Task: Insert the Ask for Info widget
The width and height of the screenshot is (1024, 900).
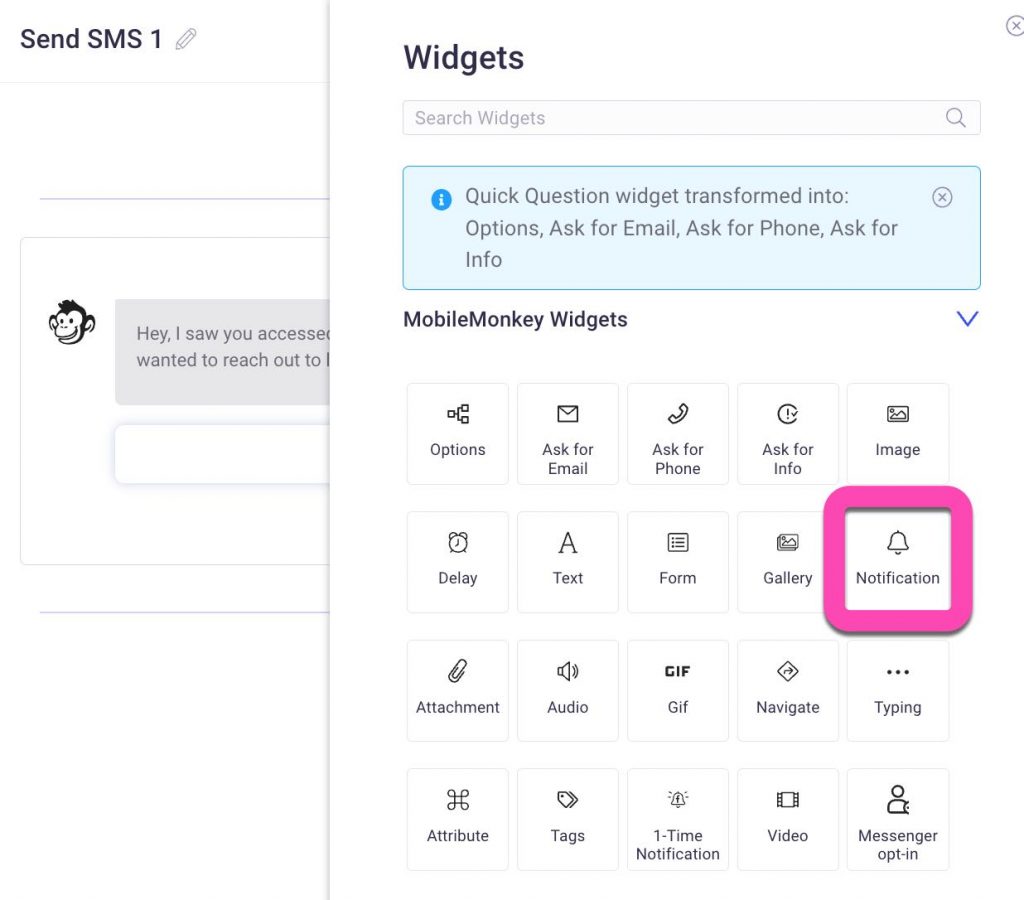Action: pos(788,433)
